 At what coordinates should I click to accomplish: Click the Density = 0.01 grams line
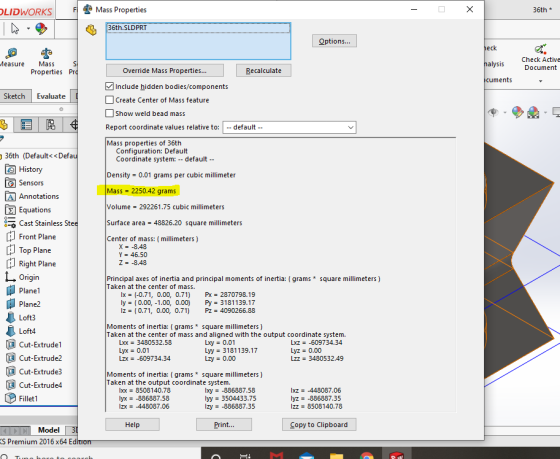tap(171, 175)
